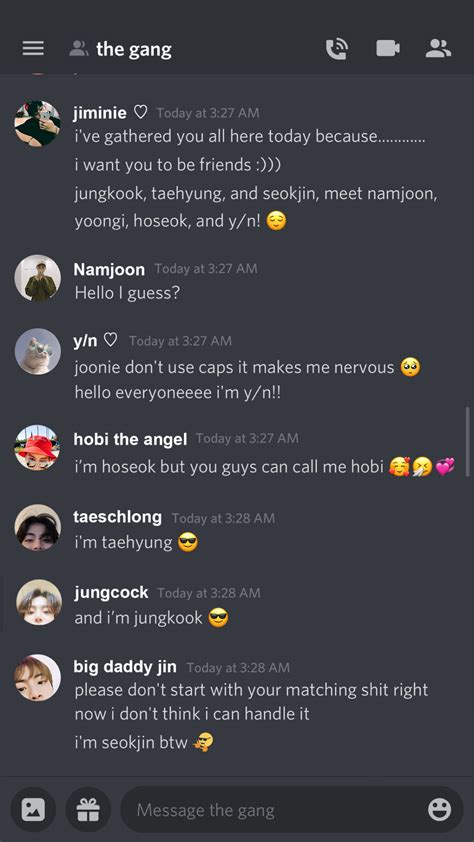Image resolution: width=474 pixels, height=842 pixels.
Task: Open the gift icon
Action: point(88,809)
